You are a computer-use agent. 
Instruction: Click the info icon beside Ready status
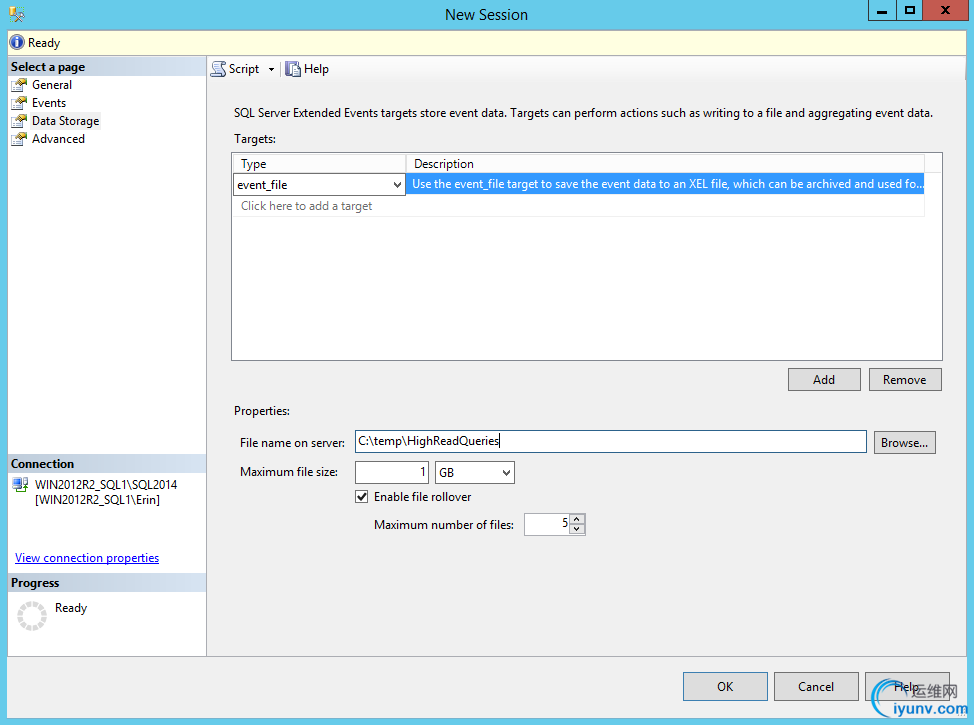pos(17,42)
